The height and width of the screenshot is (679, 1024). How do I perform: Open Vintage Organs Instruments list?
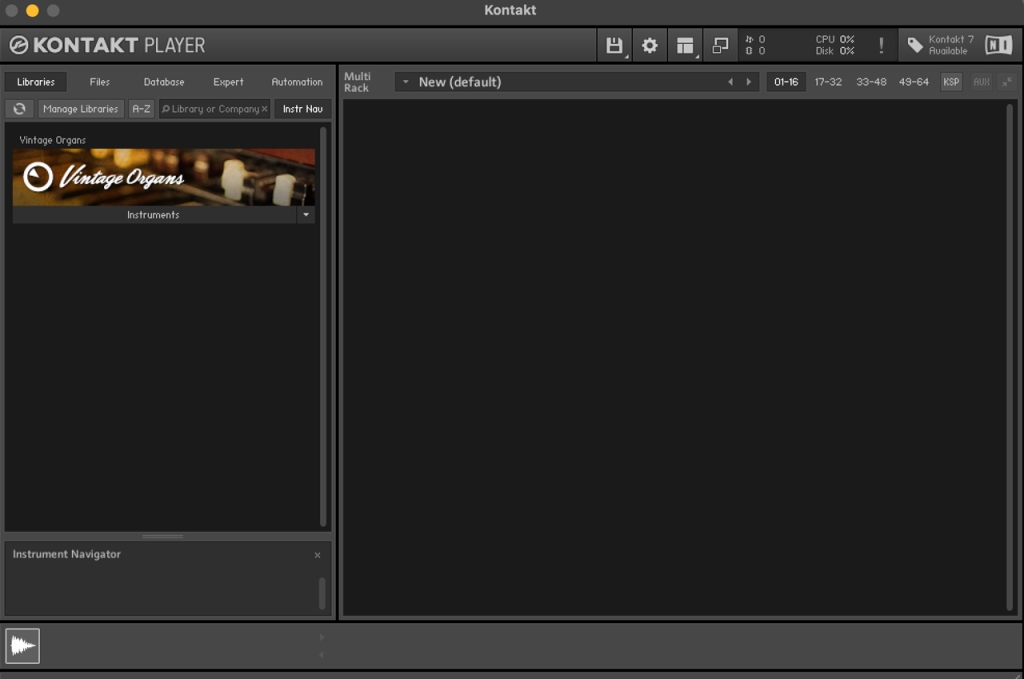click(x=154, y=215)
